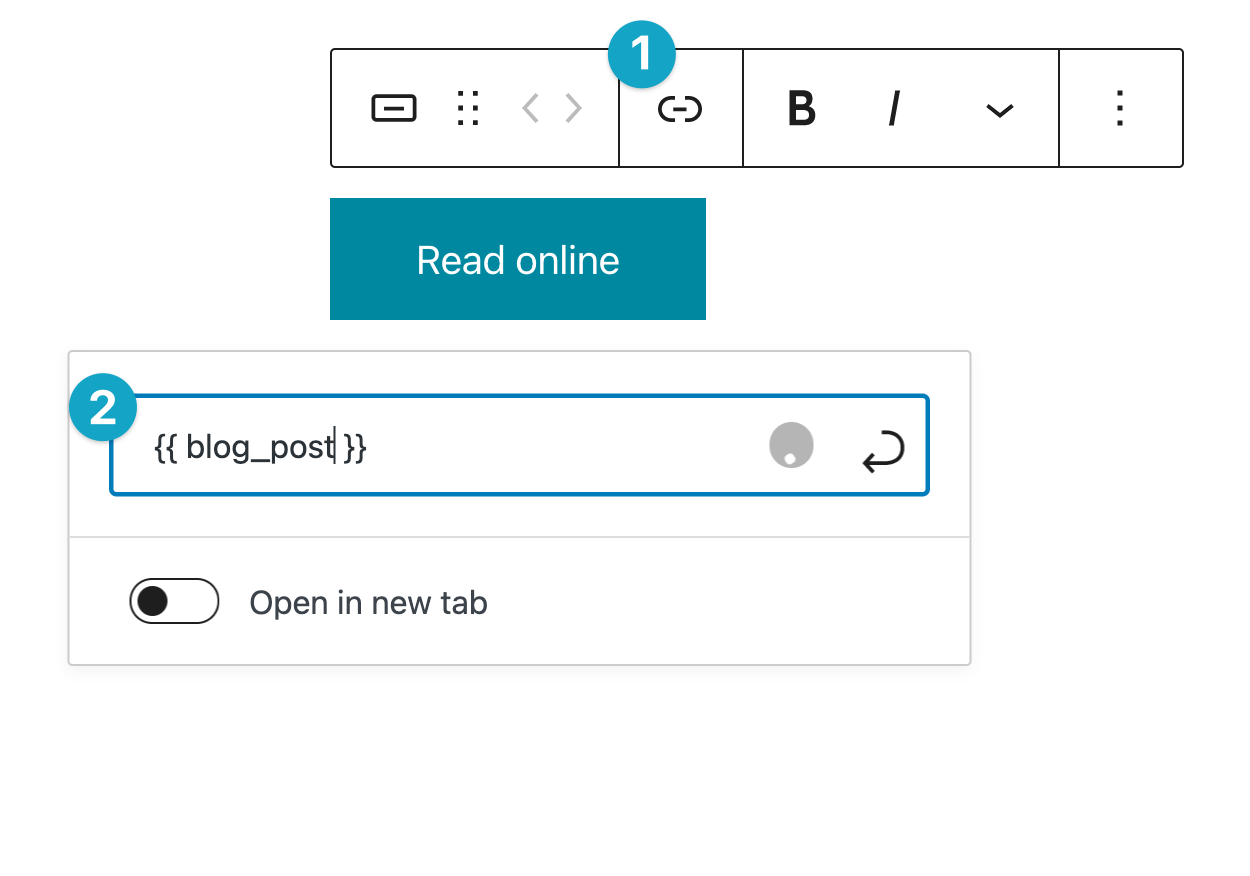Change the button block type

pyautogui.click(x=394, y=108)
